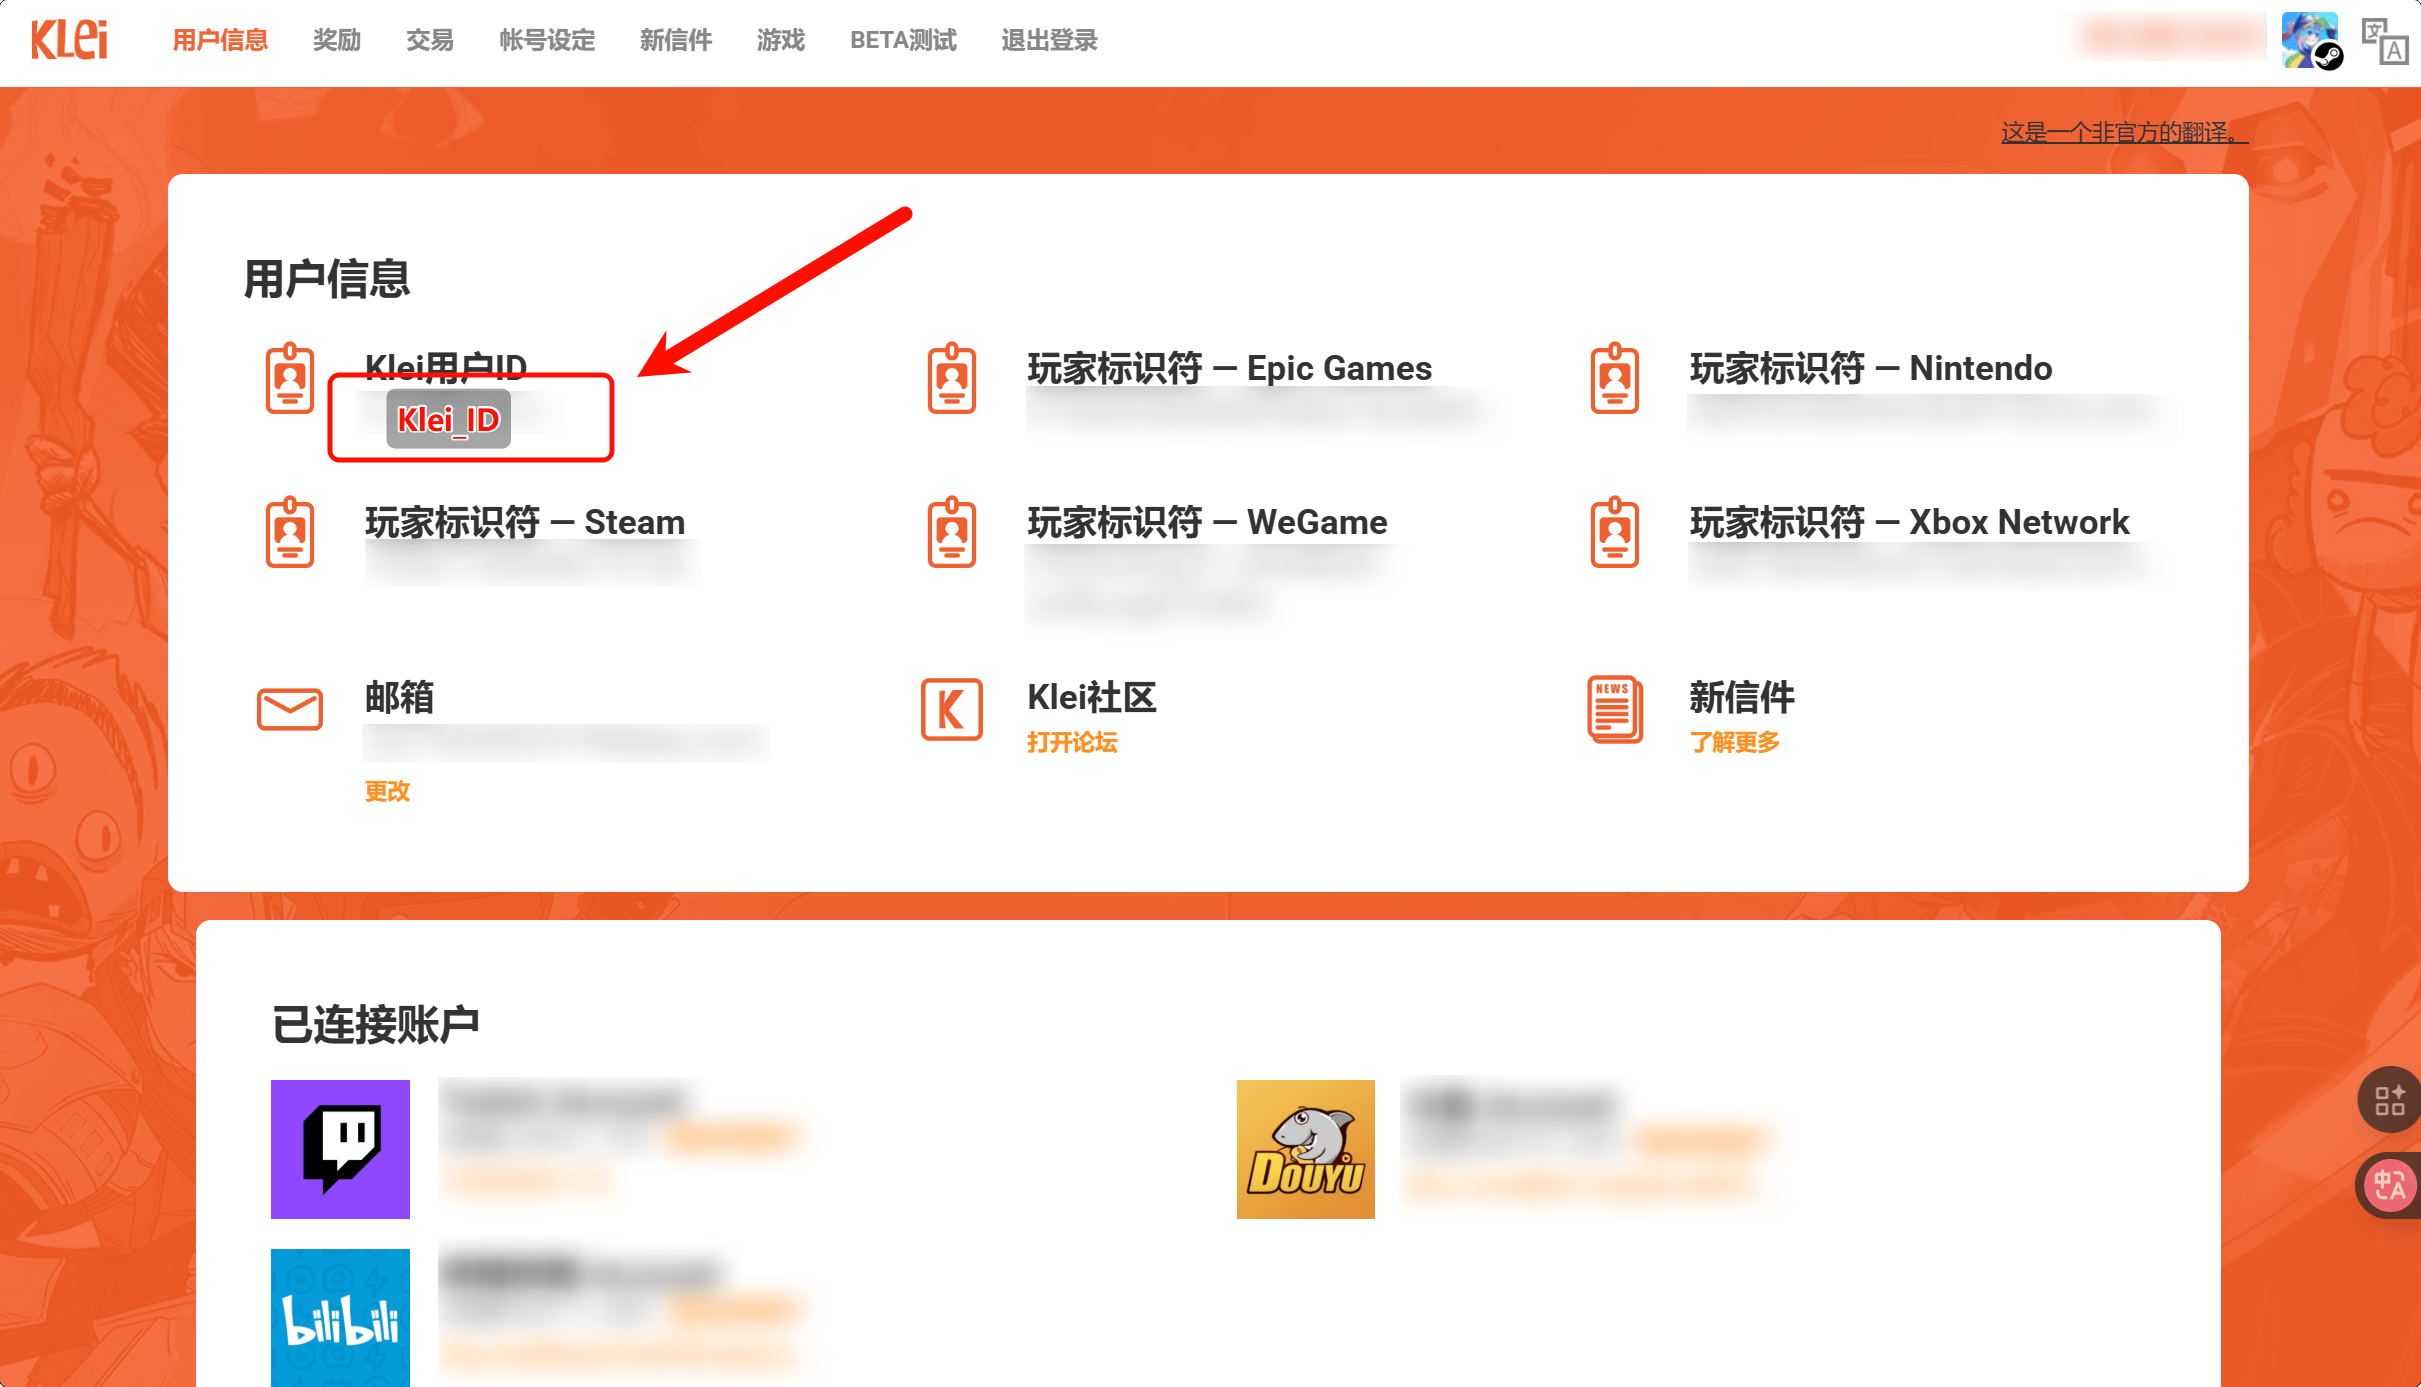The width and height of the screenshot is (2421, 1387).
Task: Click the Klei社区 K icon
Action: tap(951, 709)
